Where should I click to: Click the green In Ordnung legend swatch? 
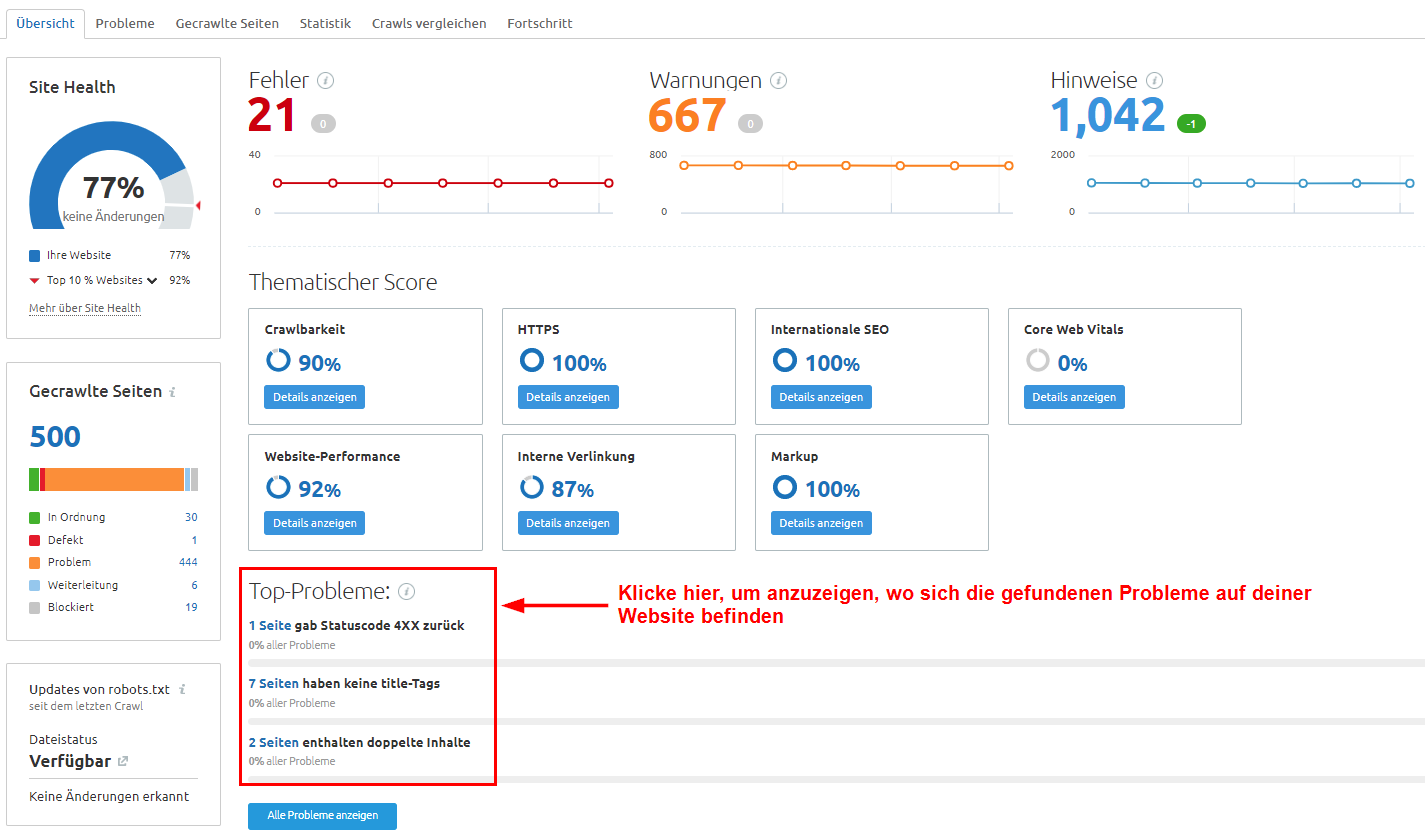point(34,518)
